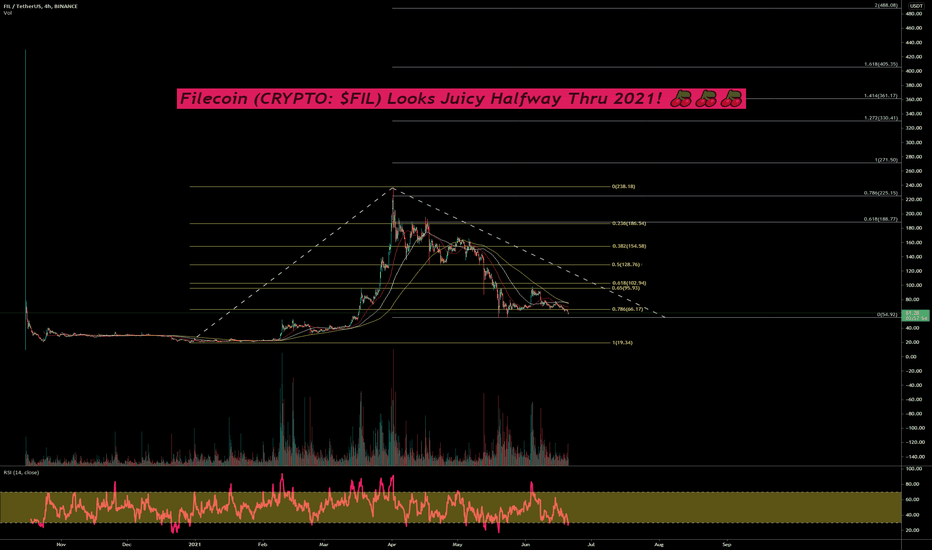
Task: Click the 400.00 price axis tick
Action: [914, 71]
